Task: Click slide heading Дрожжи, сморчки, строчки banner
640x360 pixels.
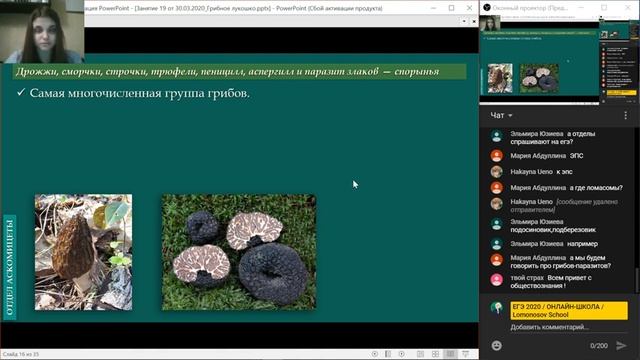Action: click(x=239, y=72)
